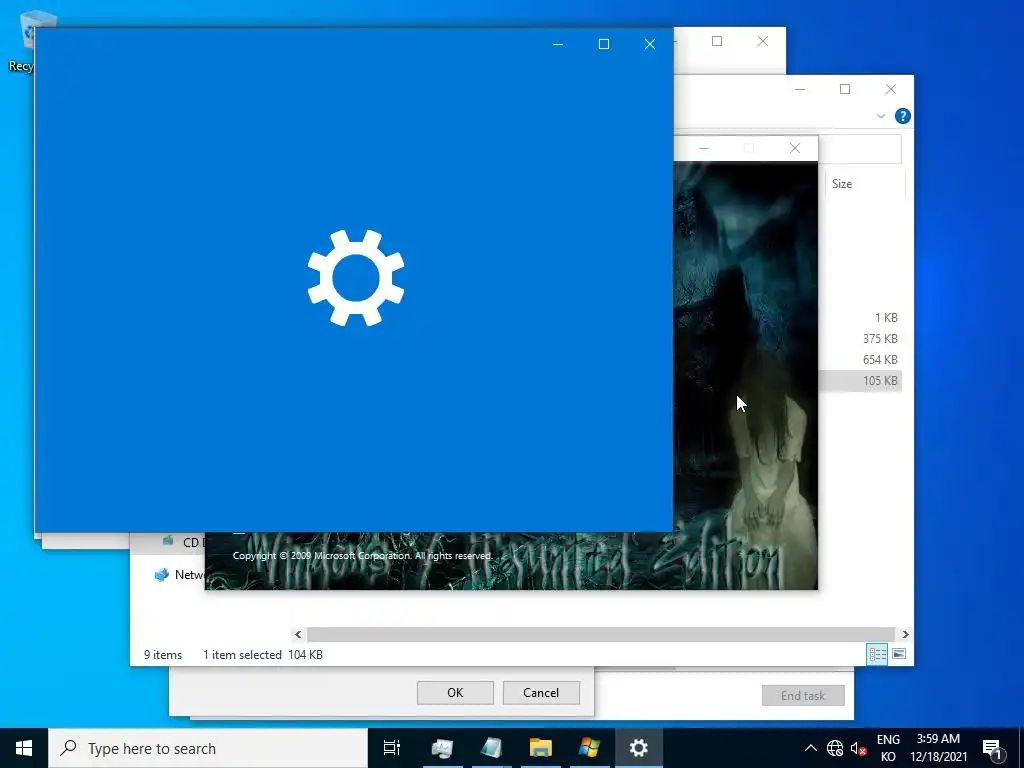1024x768 pixels.
Task: Click the Cancel button in the dialog
Action: [x=541, y=693]
